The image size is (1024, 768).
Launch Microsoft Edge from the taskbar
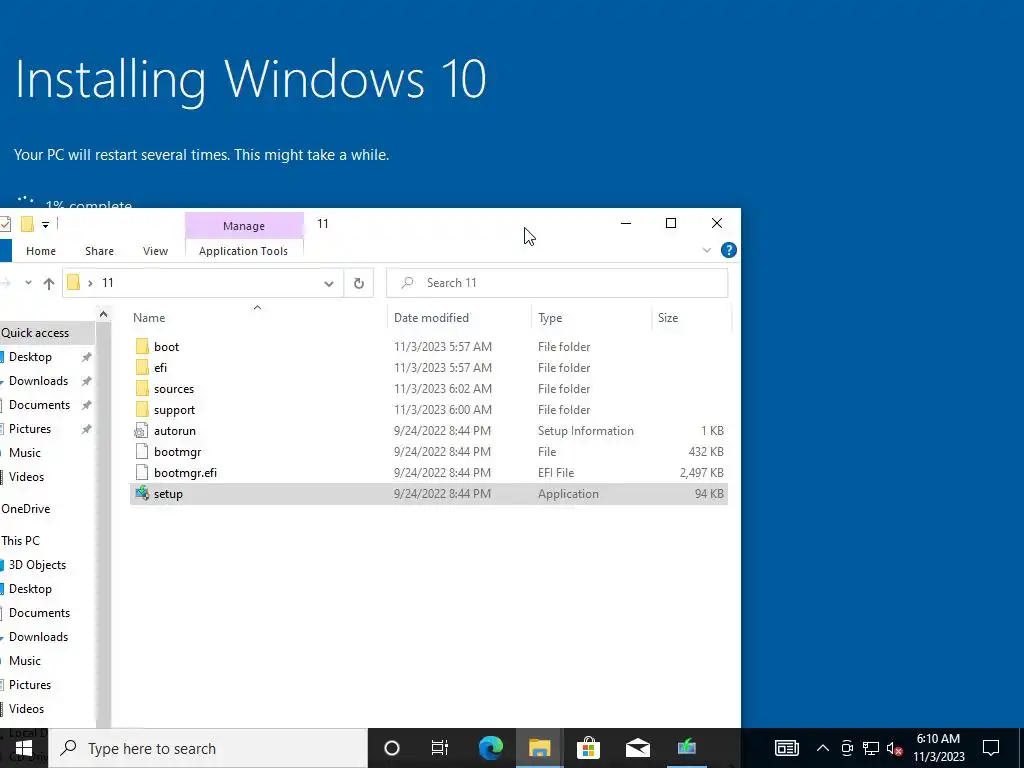coord(490,748)
